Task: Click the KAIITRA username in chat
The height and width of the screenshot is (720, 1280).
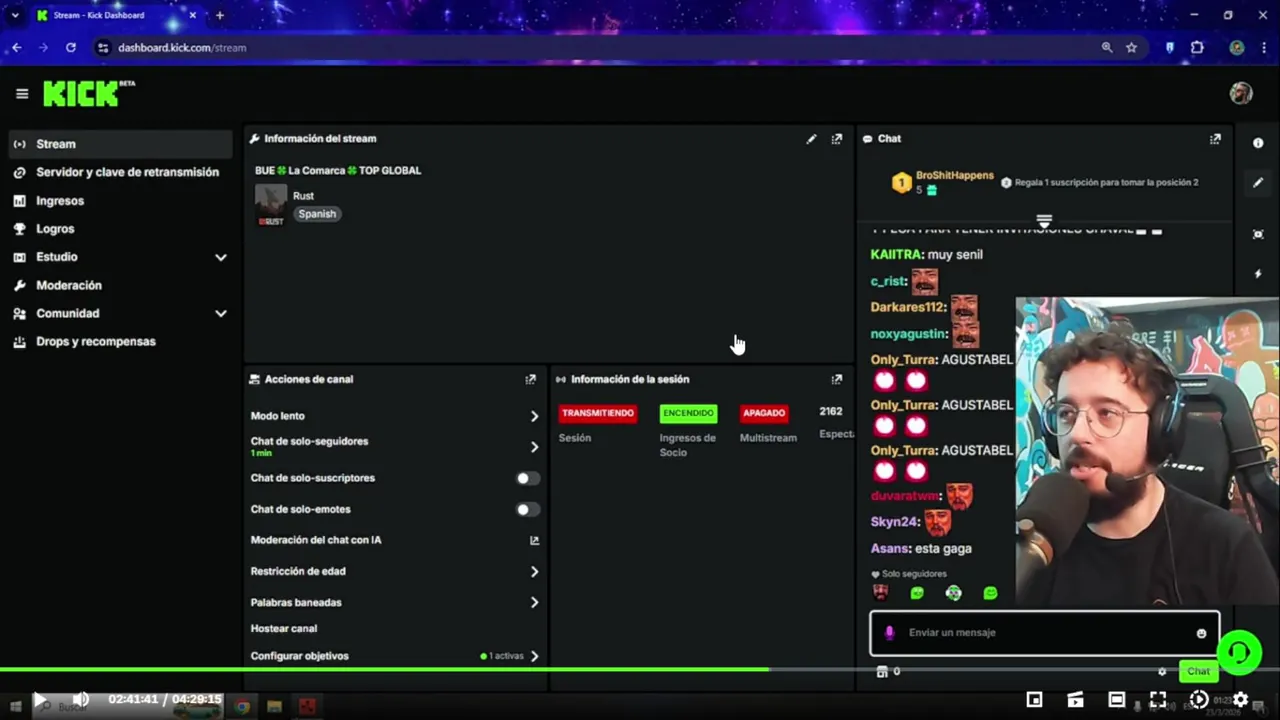Action: point(896,254)
